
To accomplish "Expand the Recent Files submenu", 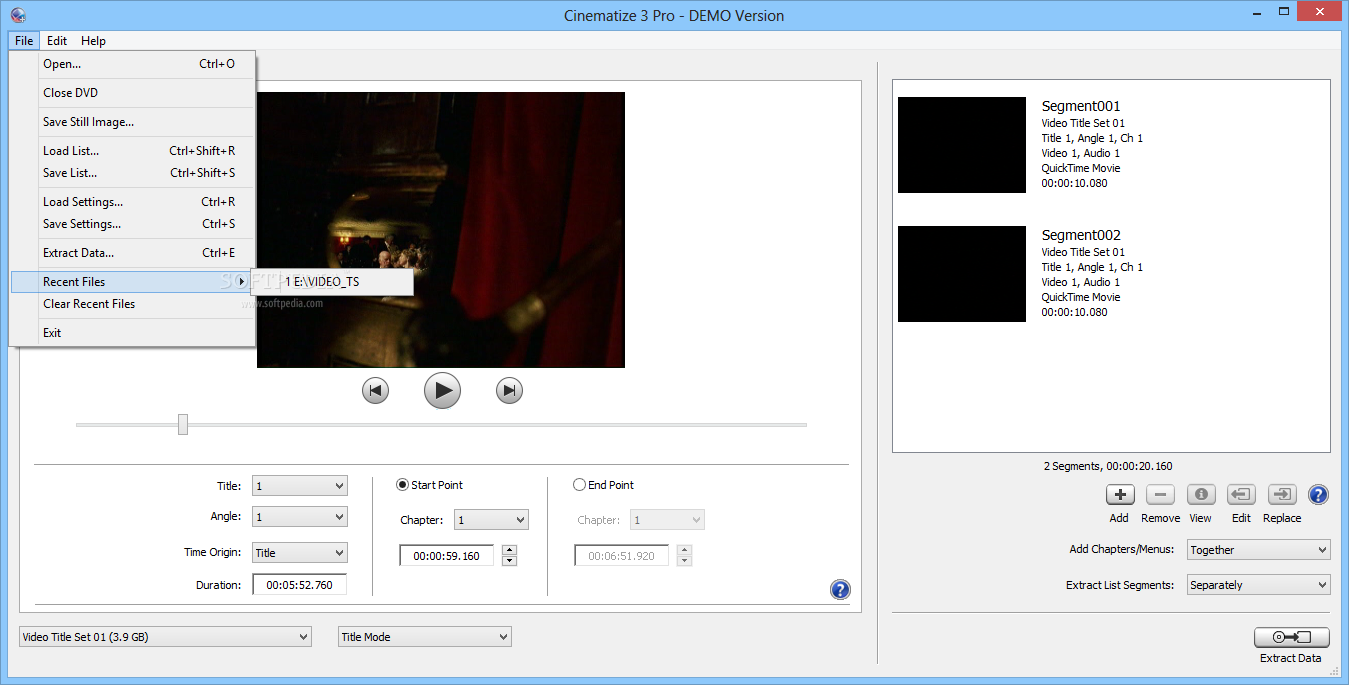I will 130,282.
